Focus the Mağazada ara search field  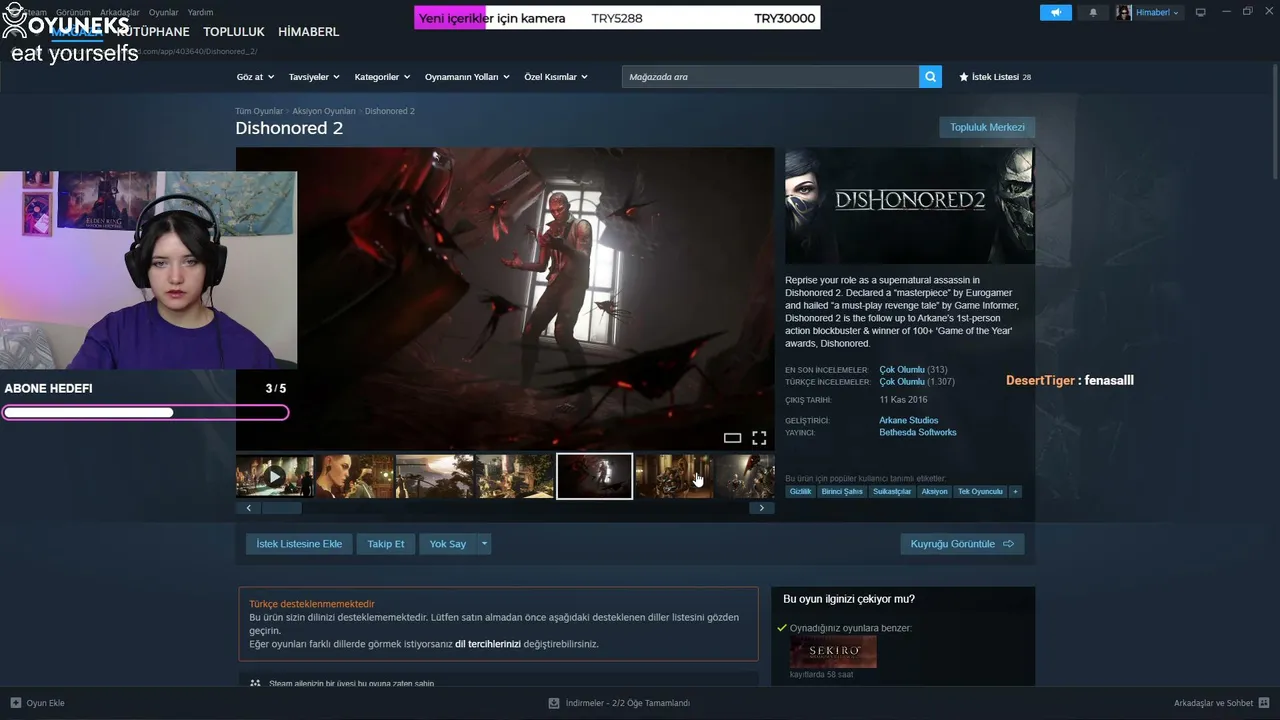click(770, 77)
